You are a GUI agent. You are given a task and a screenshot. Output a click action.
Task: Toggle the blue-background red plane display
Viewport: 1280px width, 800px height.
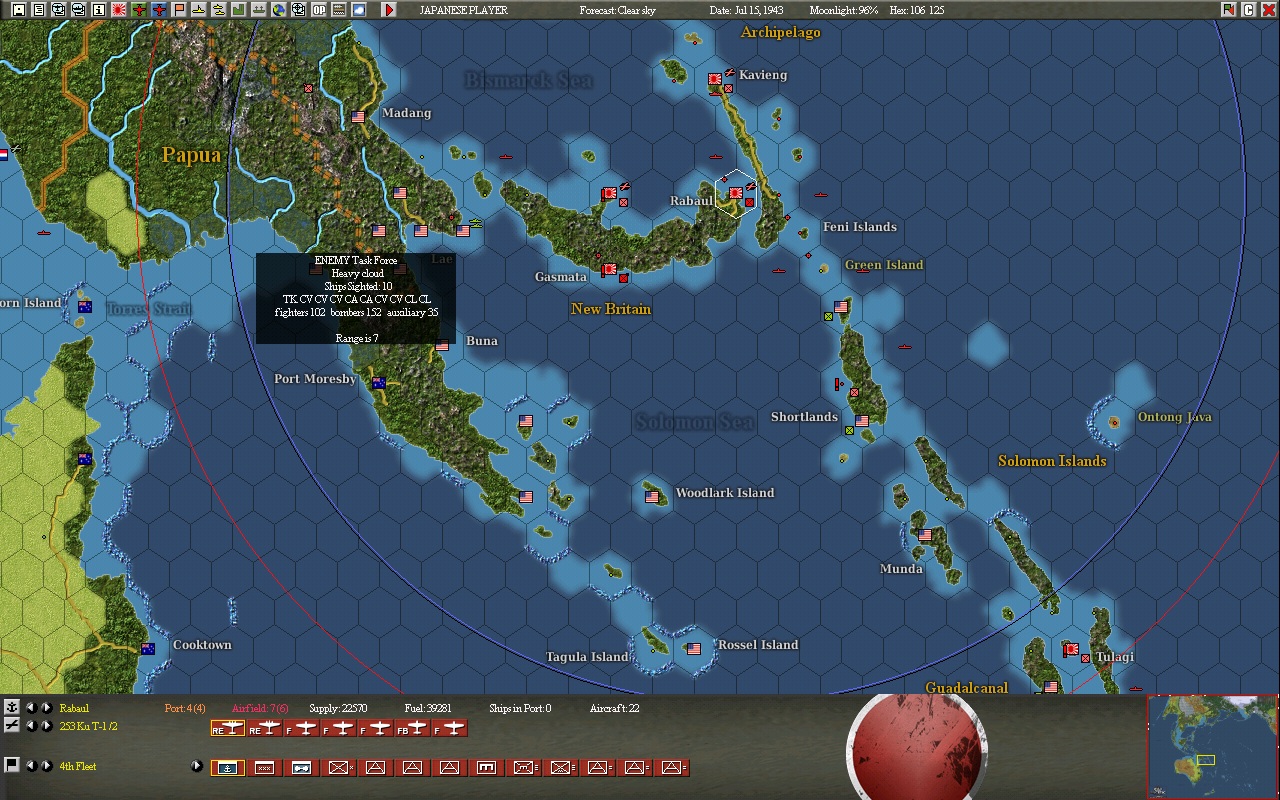click(159, 10)
